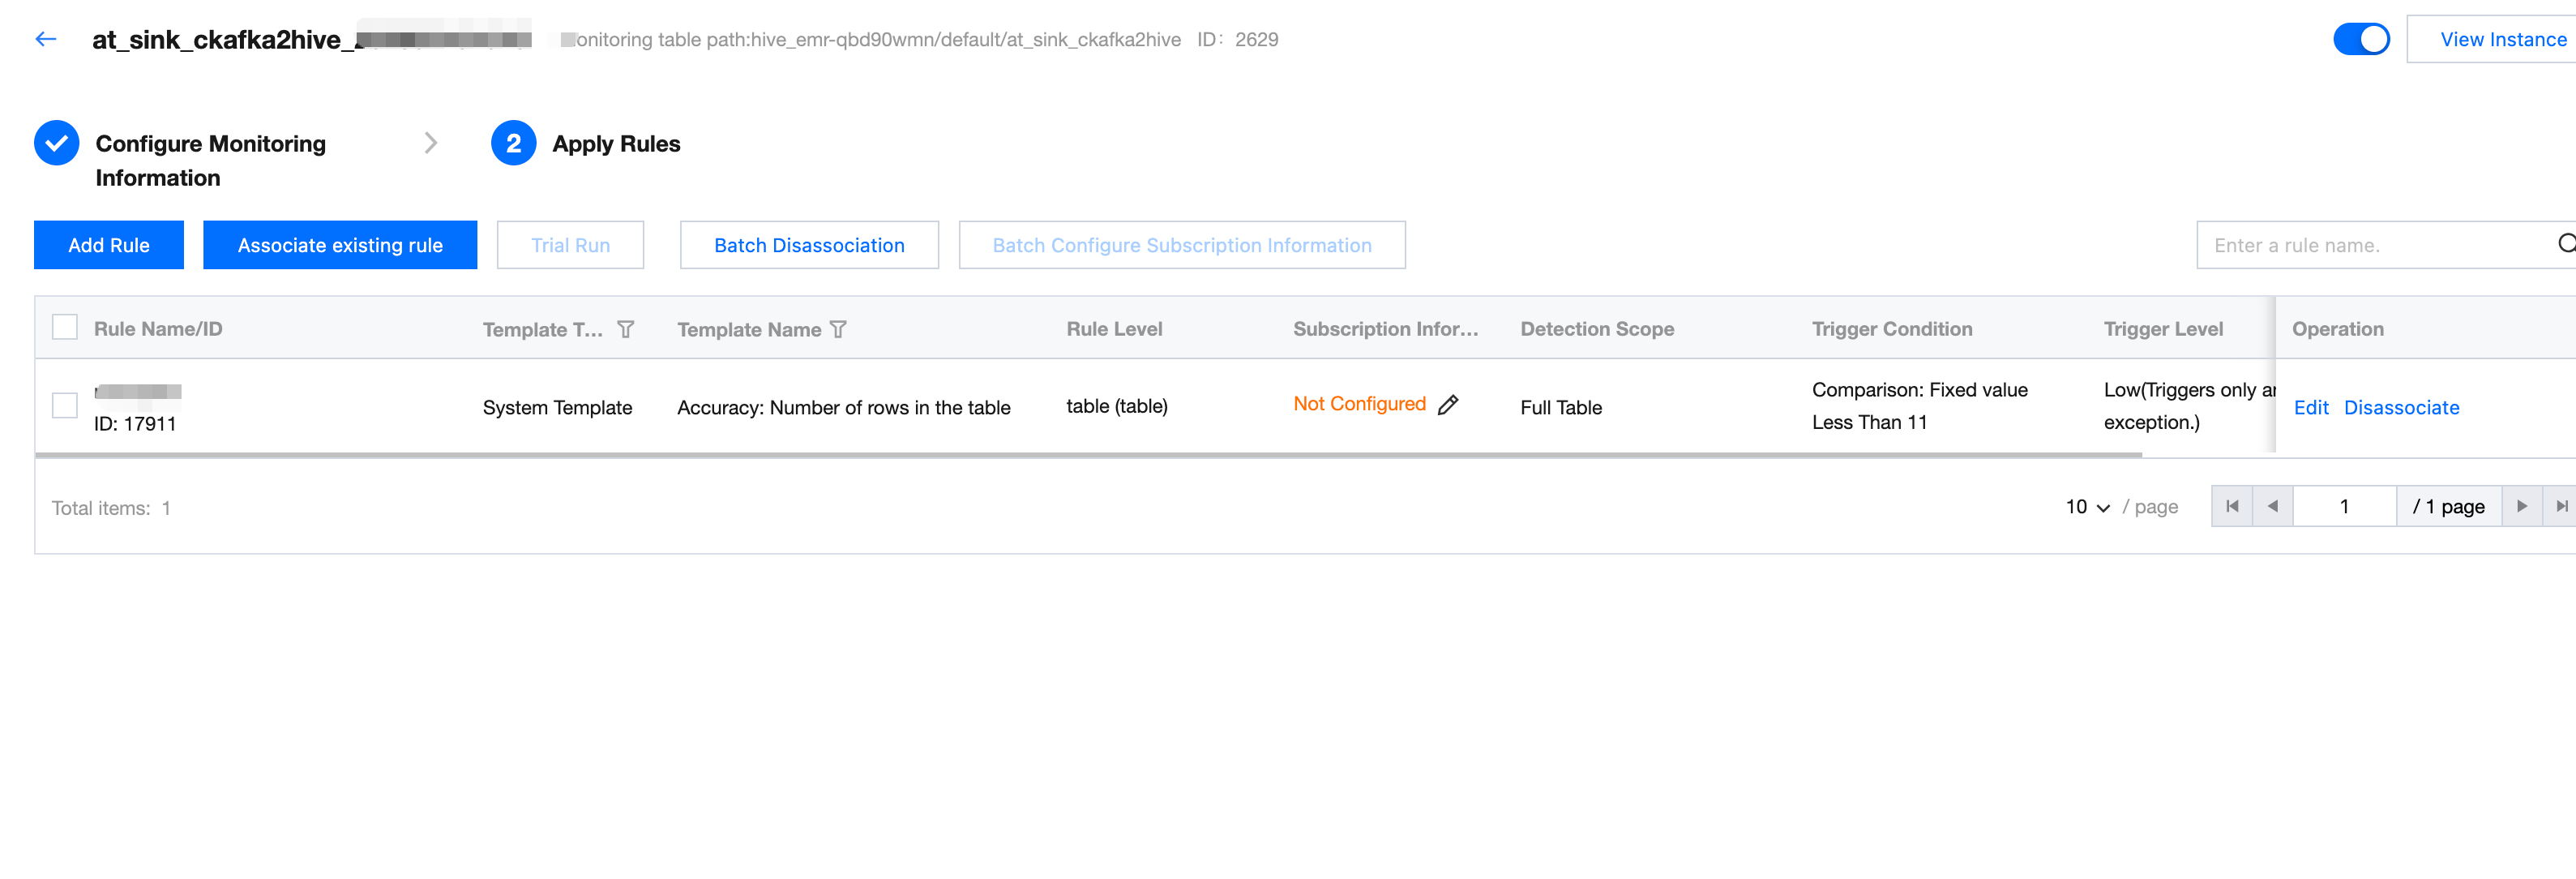2576x879 pixels.
Task: Select the checkbox for rule 17911
Action: point(65,405)
